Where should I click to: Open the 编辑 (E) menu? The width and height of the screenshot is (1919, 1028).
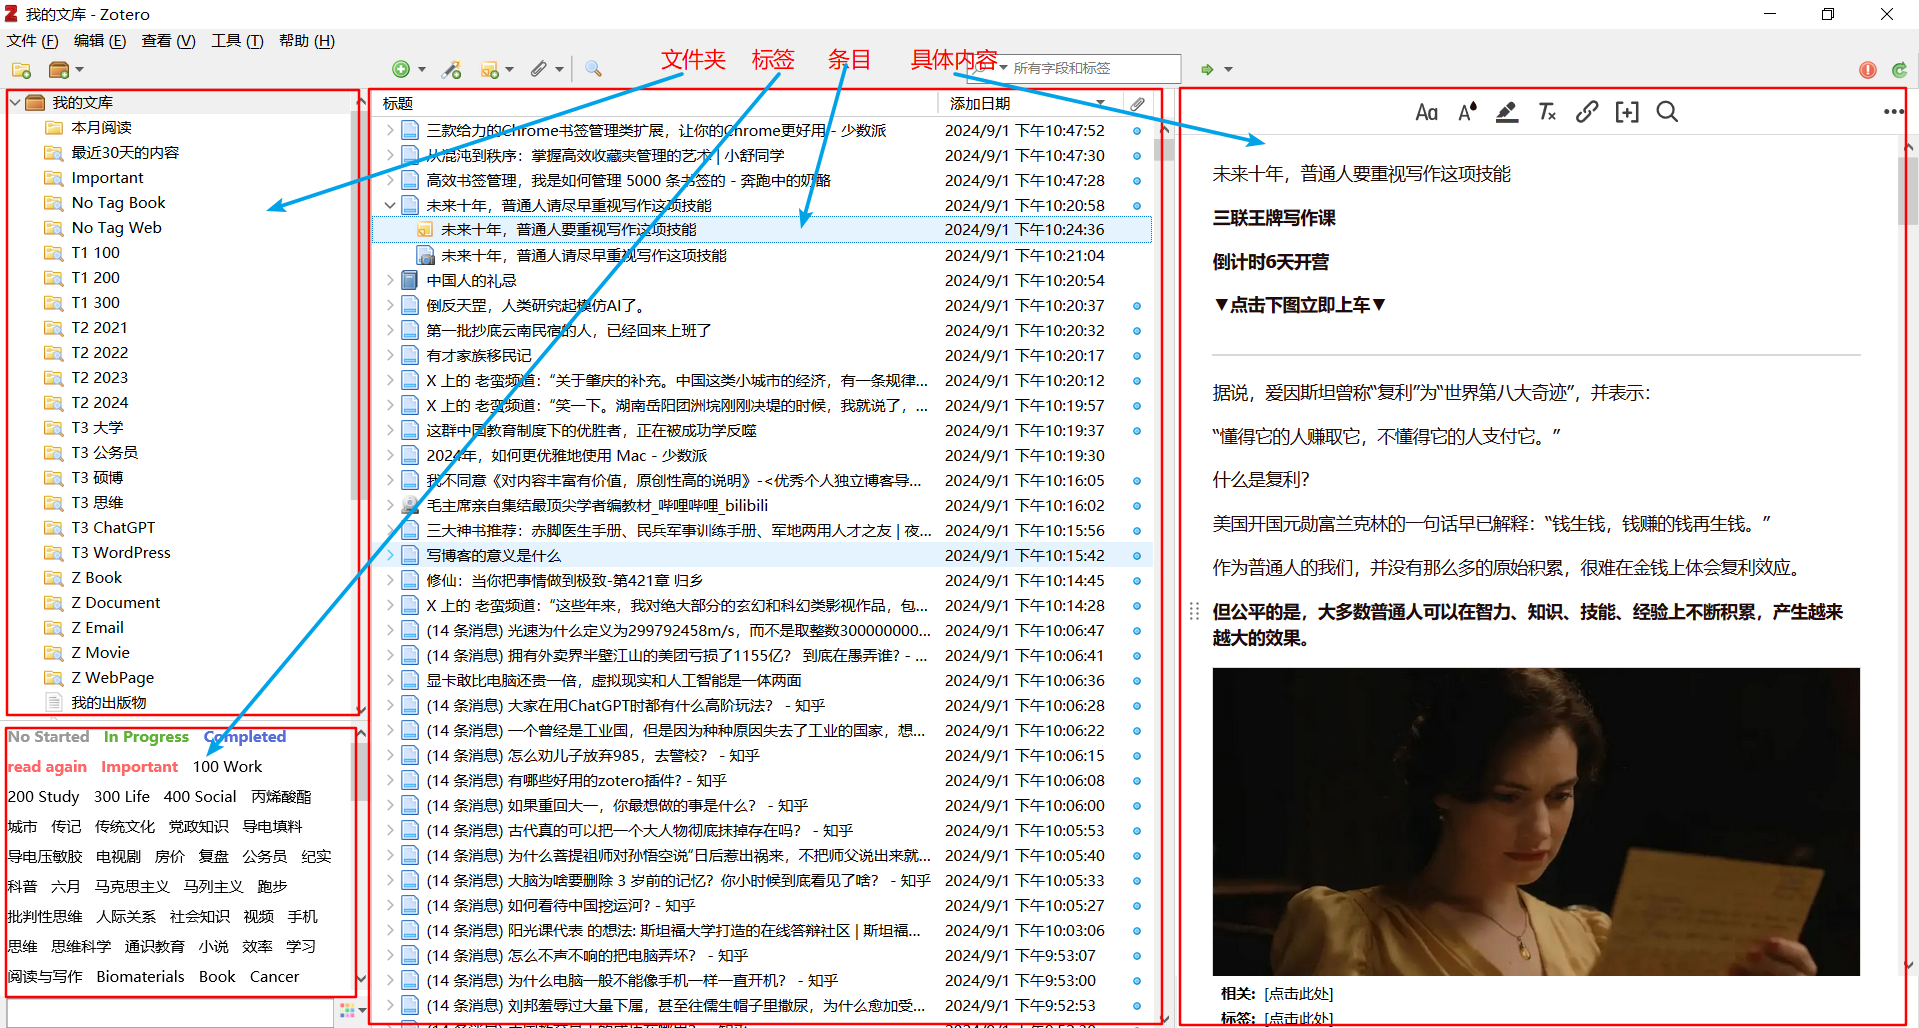click(100, 41)
